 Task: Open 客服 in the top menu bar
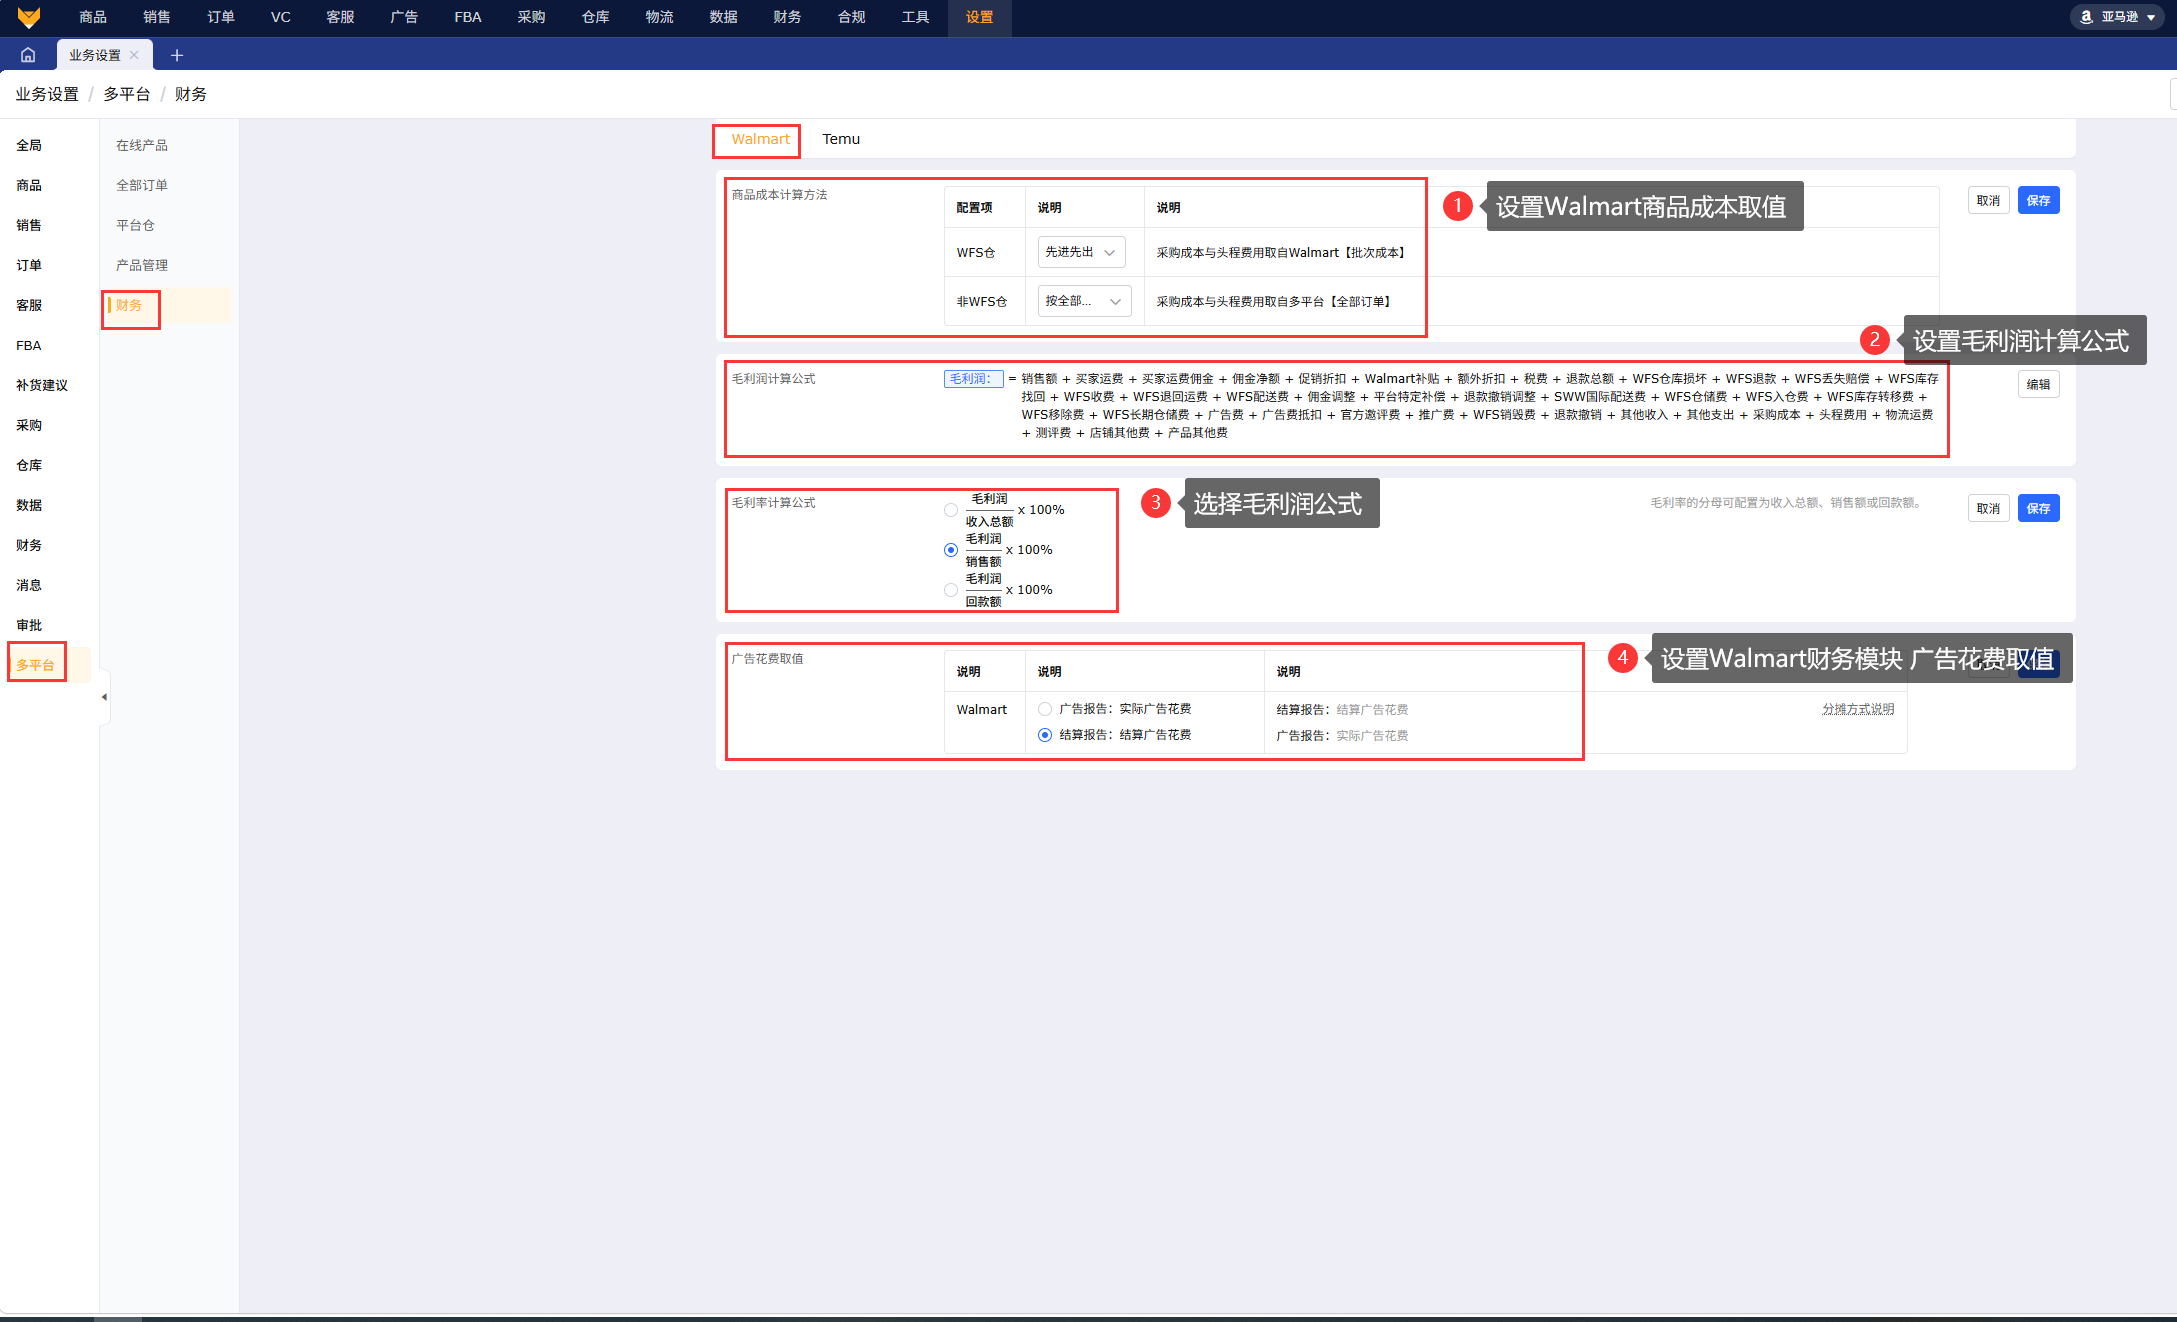pos(341,17)
